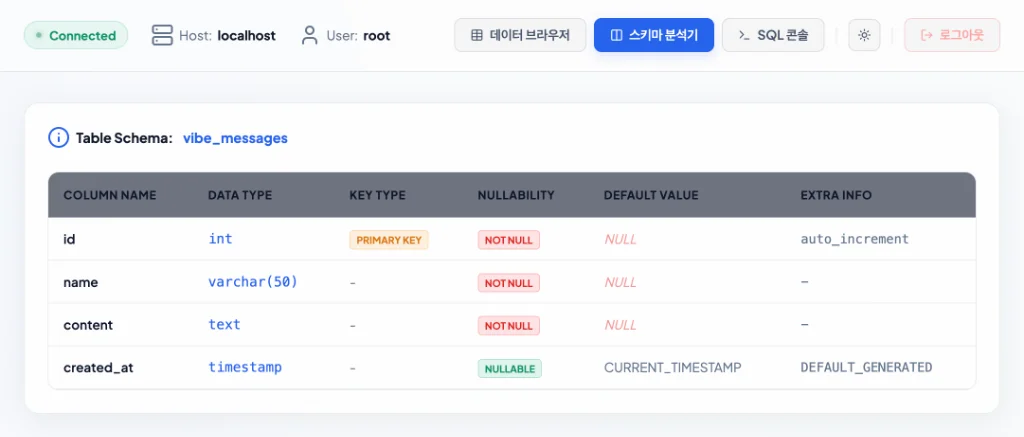Click the Connected status badge
The image size is (1024, 437).
(x=76, y=35)
